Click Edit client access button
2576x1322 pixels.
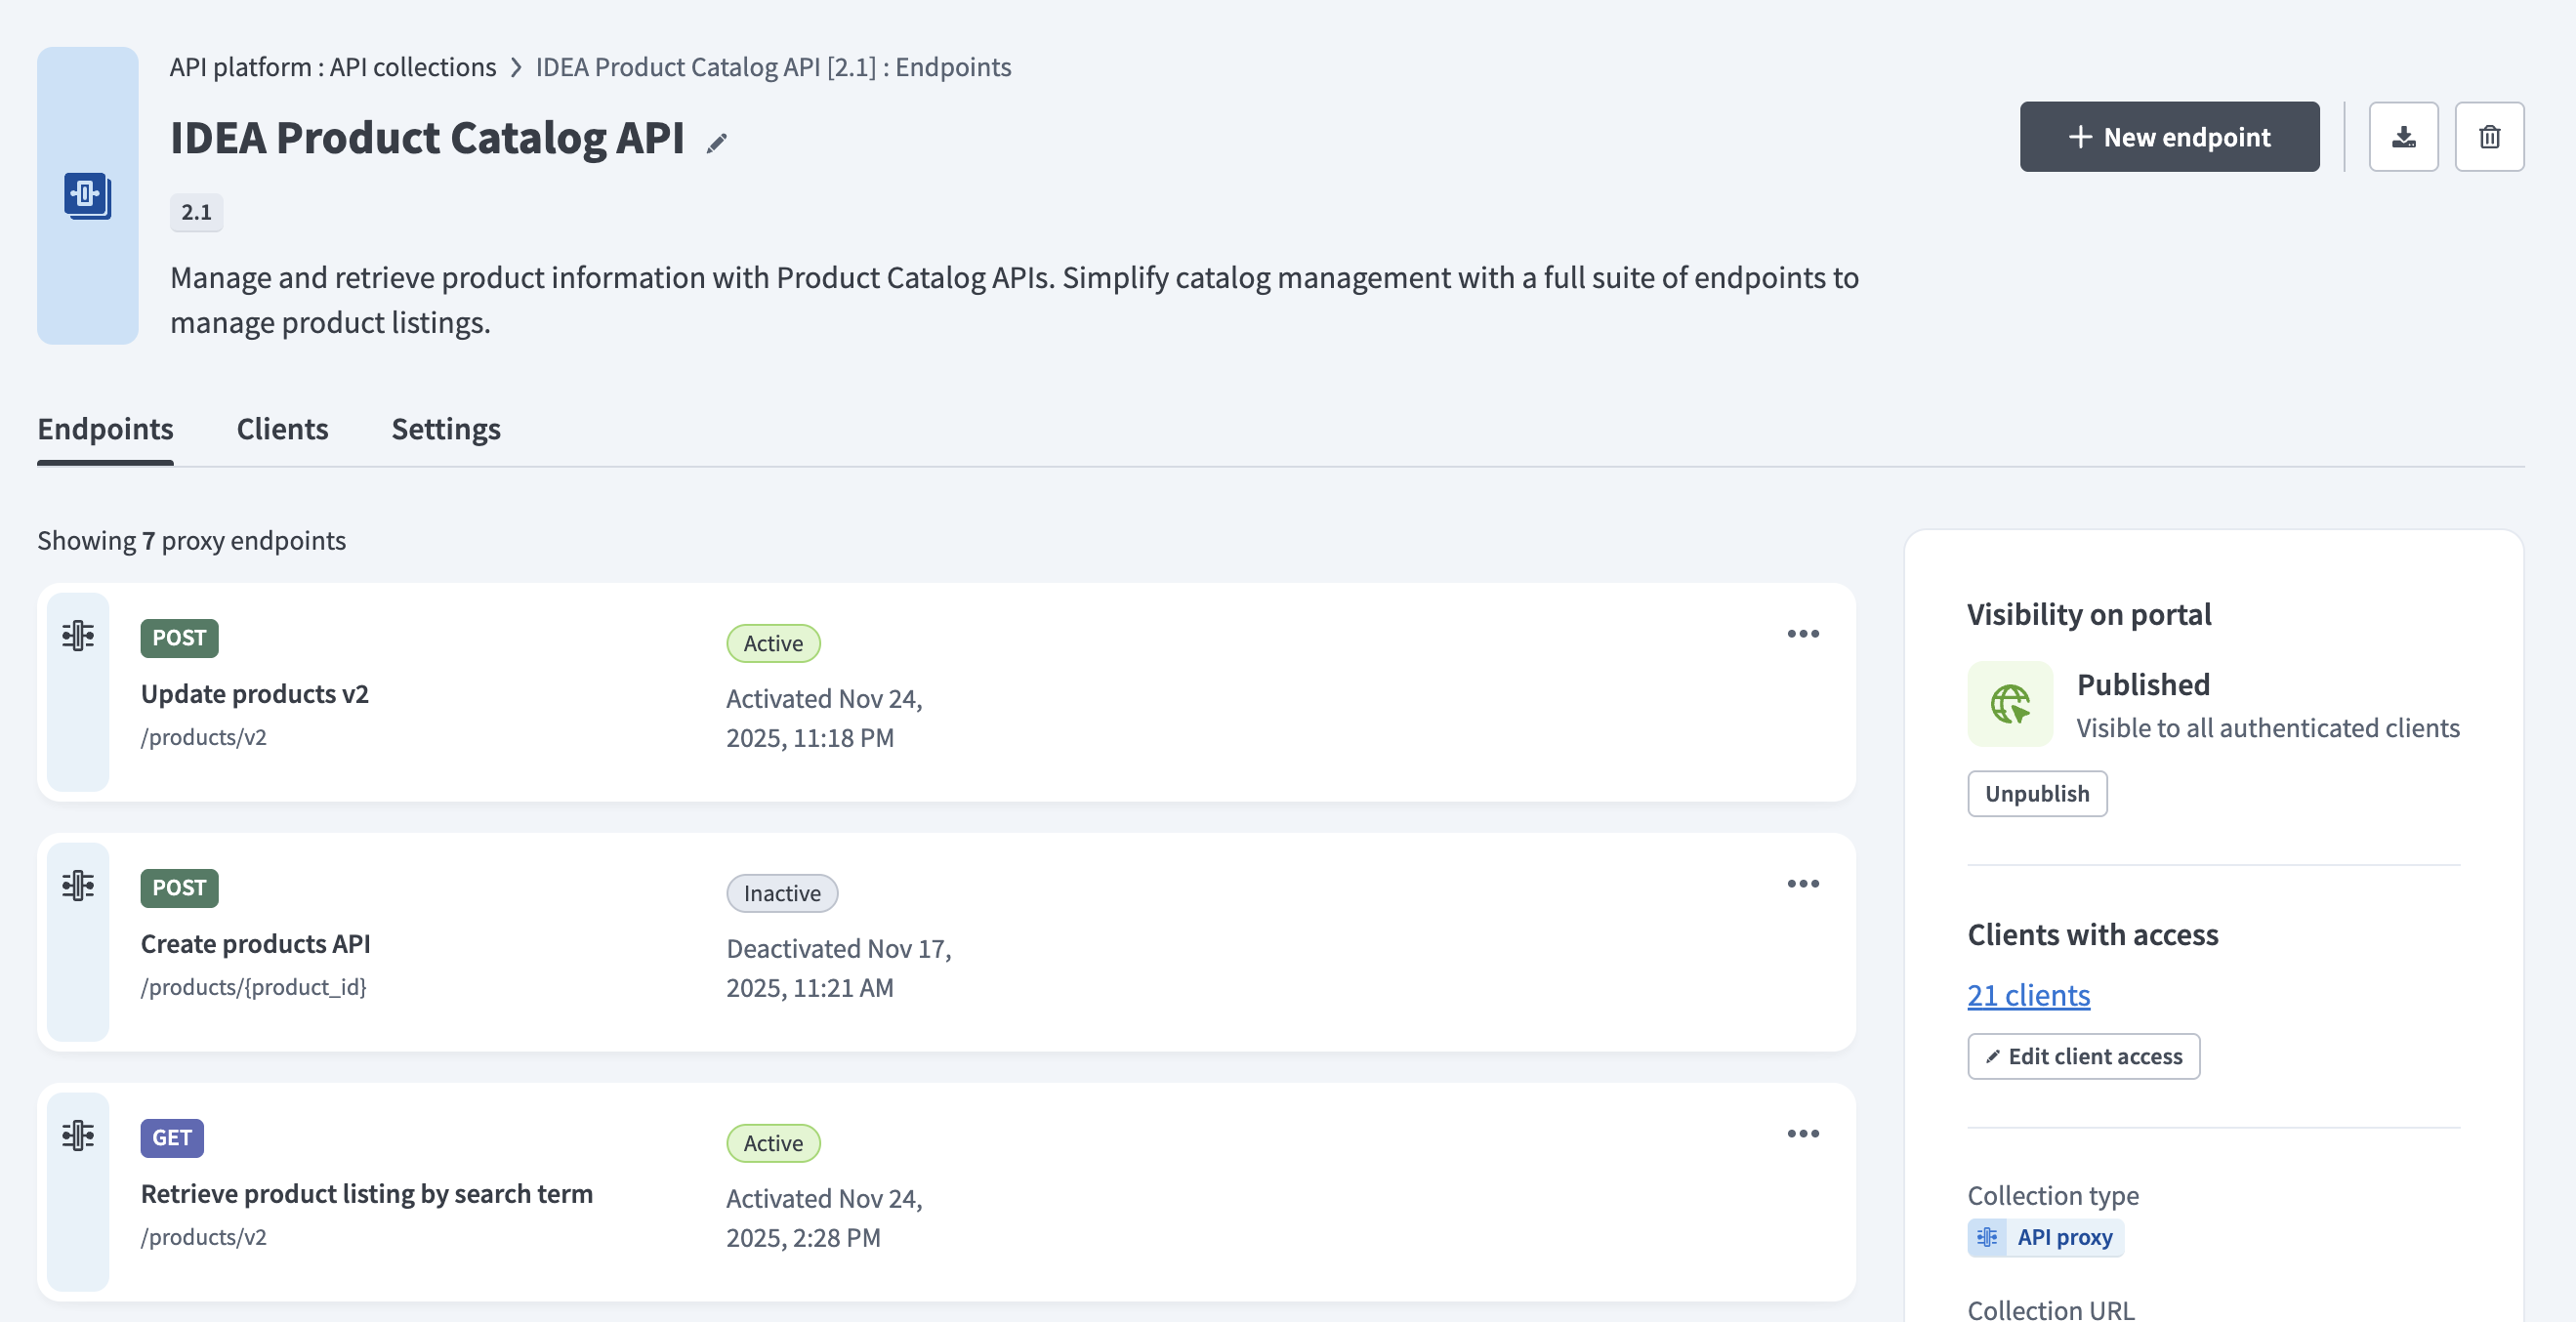click(2083, 1057)
